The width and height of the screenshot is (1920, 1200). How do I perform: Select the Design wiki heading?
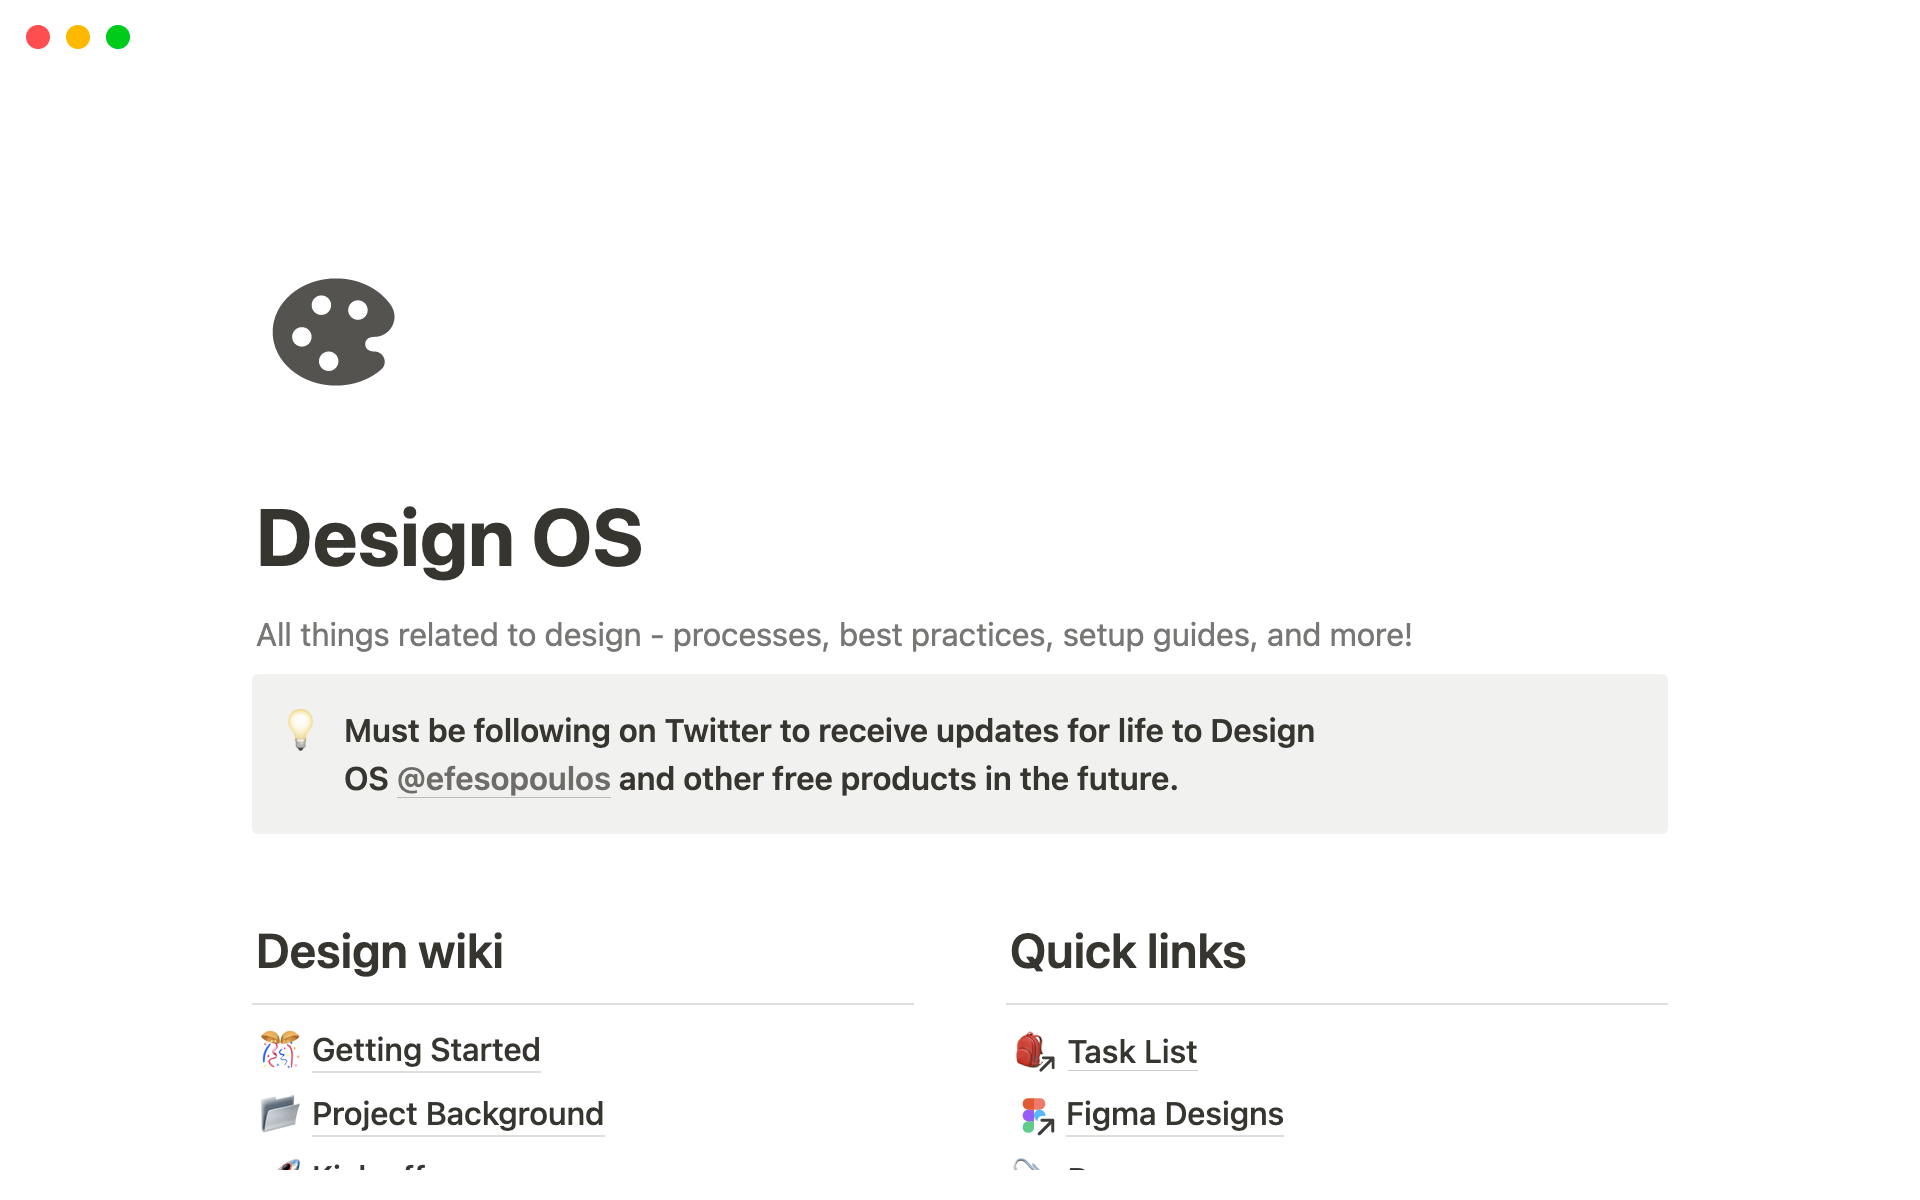click(x=380, y=951)
